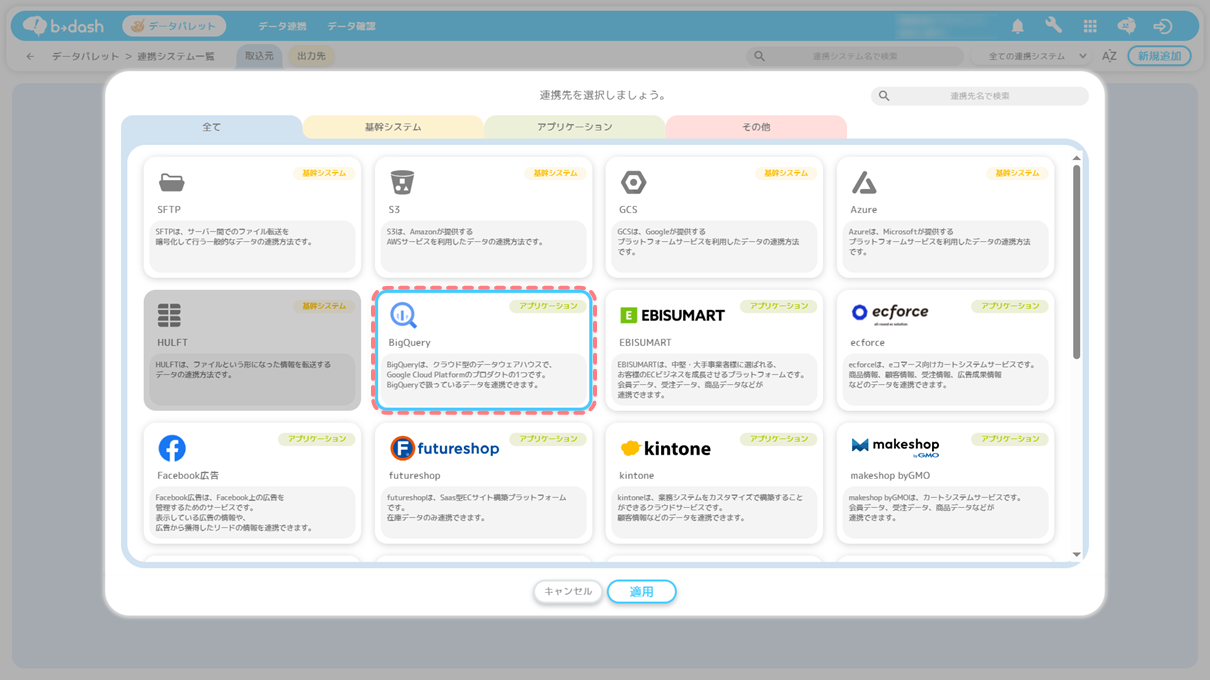The height and width of the screenshot is (680, 1210).
Task: Open the wrench settings tool
Action: click(1054, 26)
